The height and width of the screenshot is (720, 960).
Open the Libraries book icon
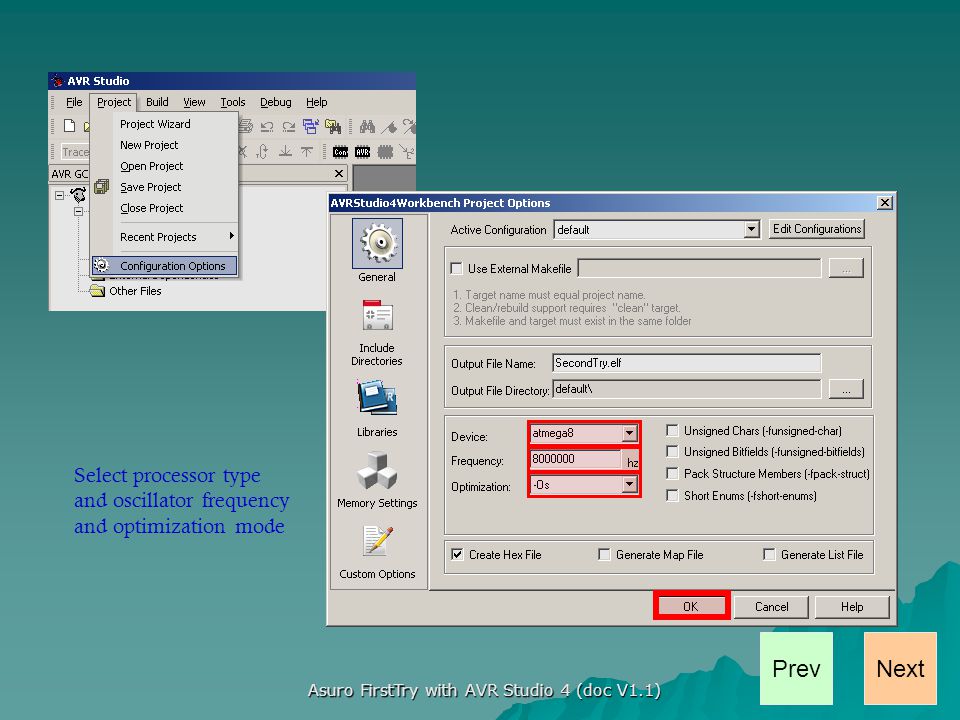click(x=377, y=398)
